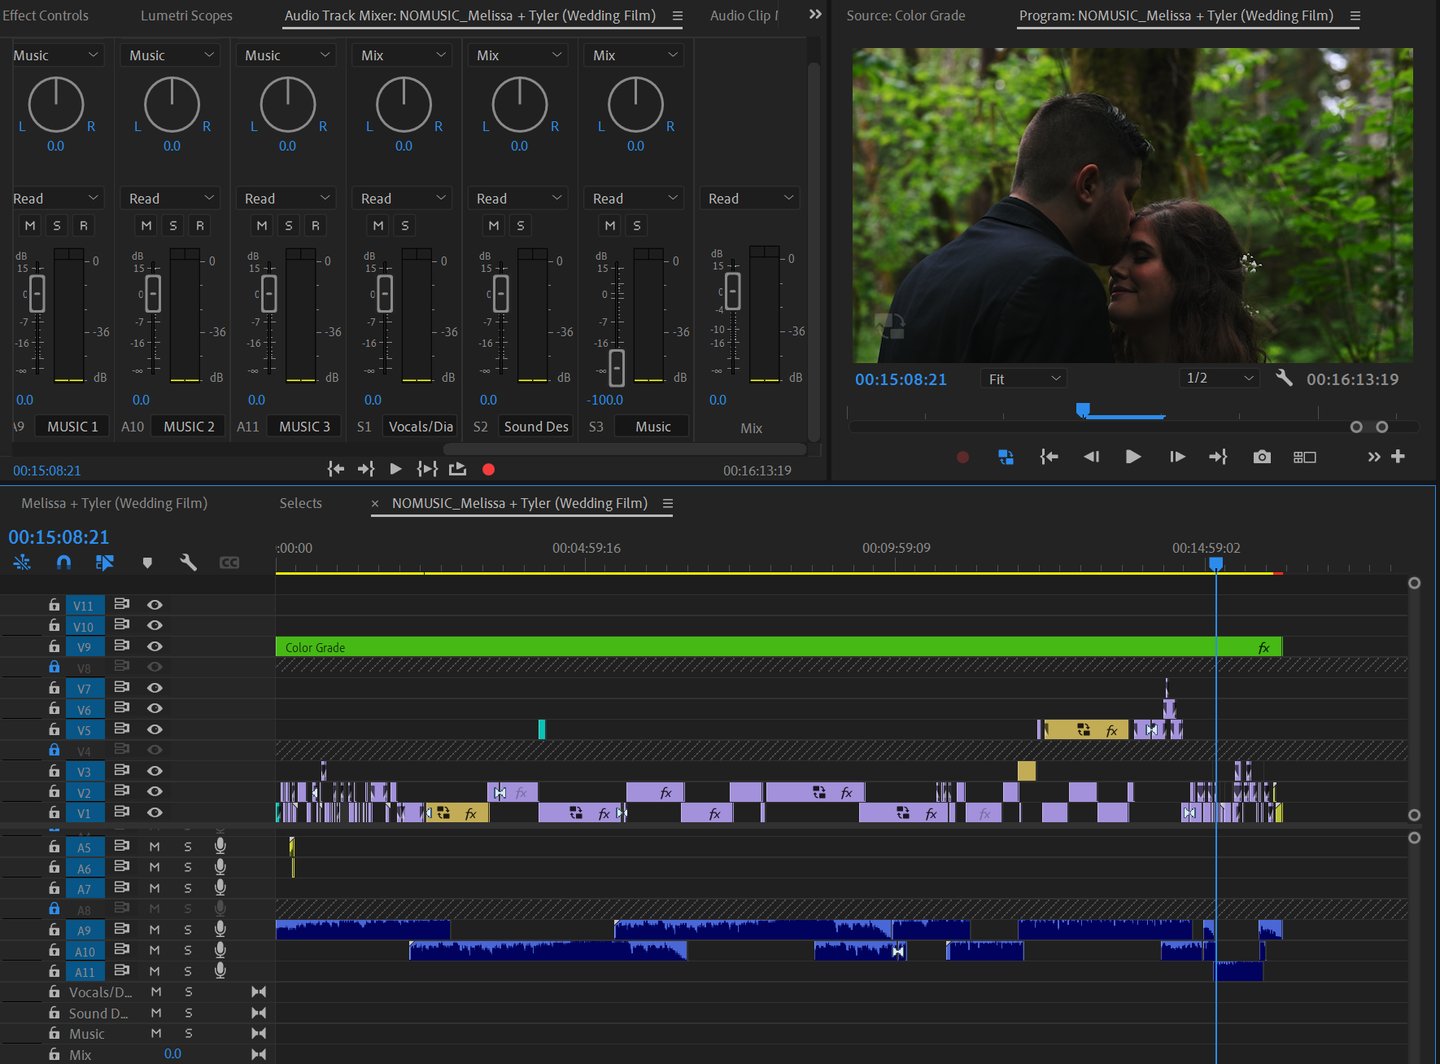Open automation mode dropdown for MUSIC 1
Viewport: 1440px width, 1064px height.
pyautogui.click(x=56, y=198)
